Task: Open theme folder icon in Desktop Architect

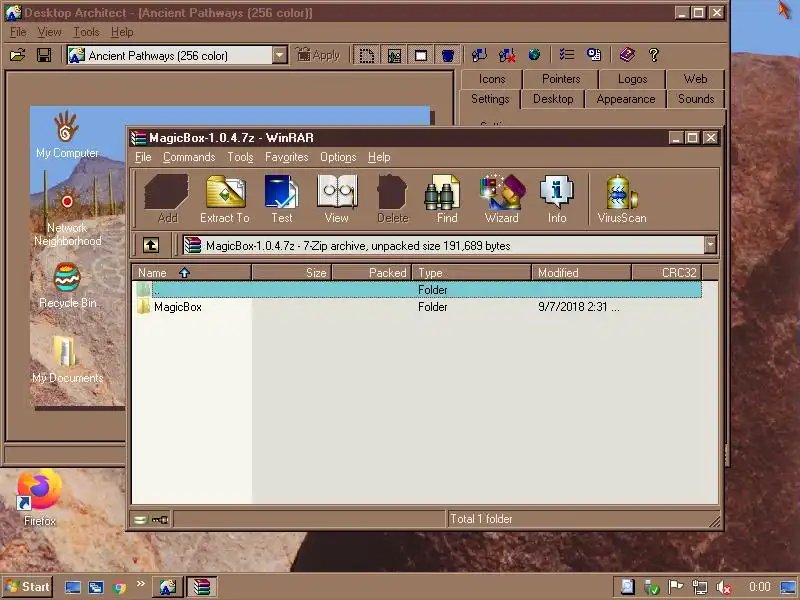Action: [18, 55]
